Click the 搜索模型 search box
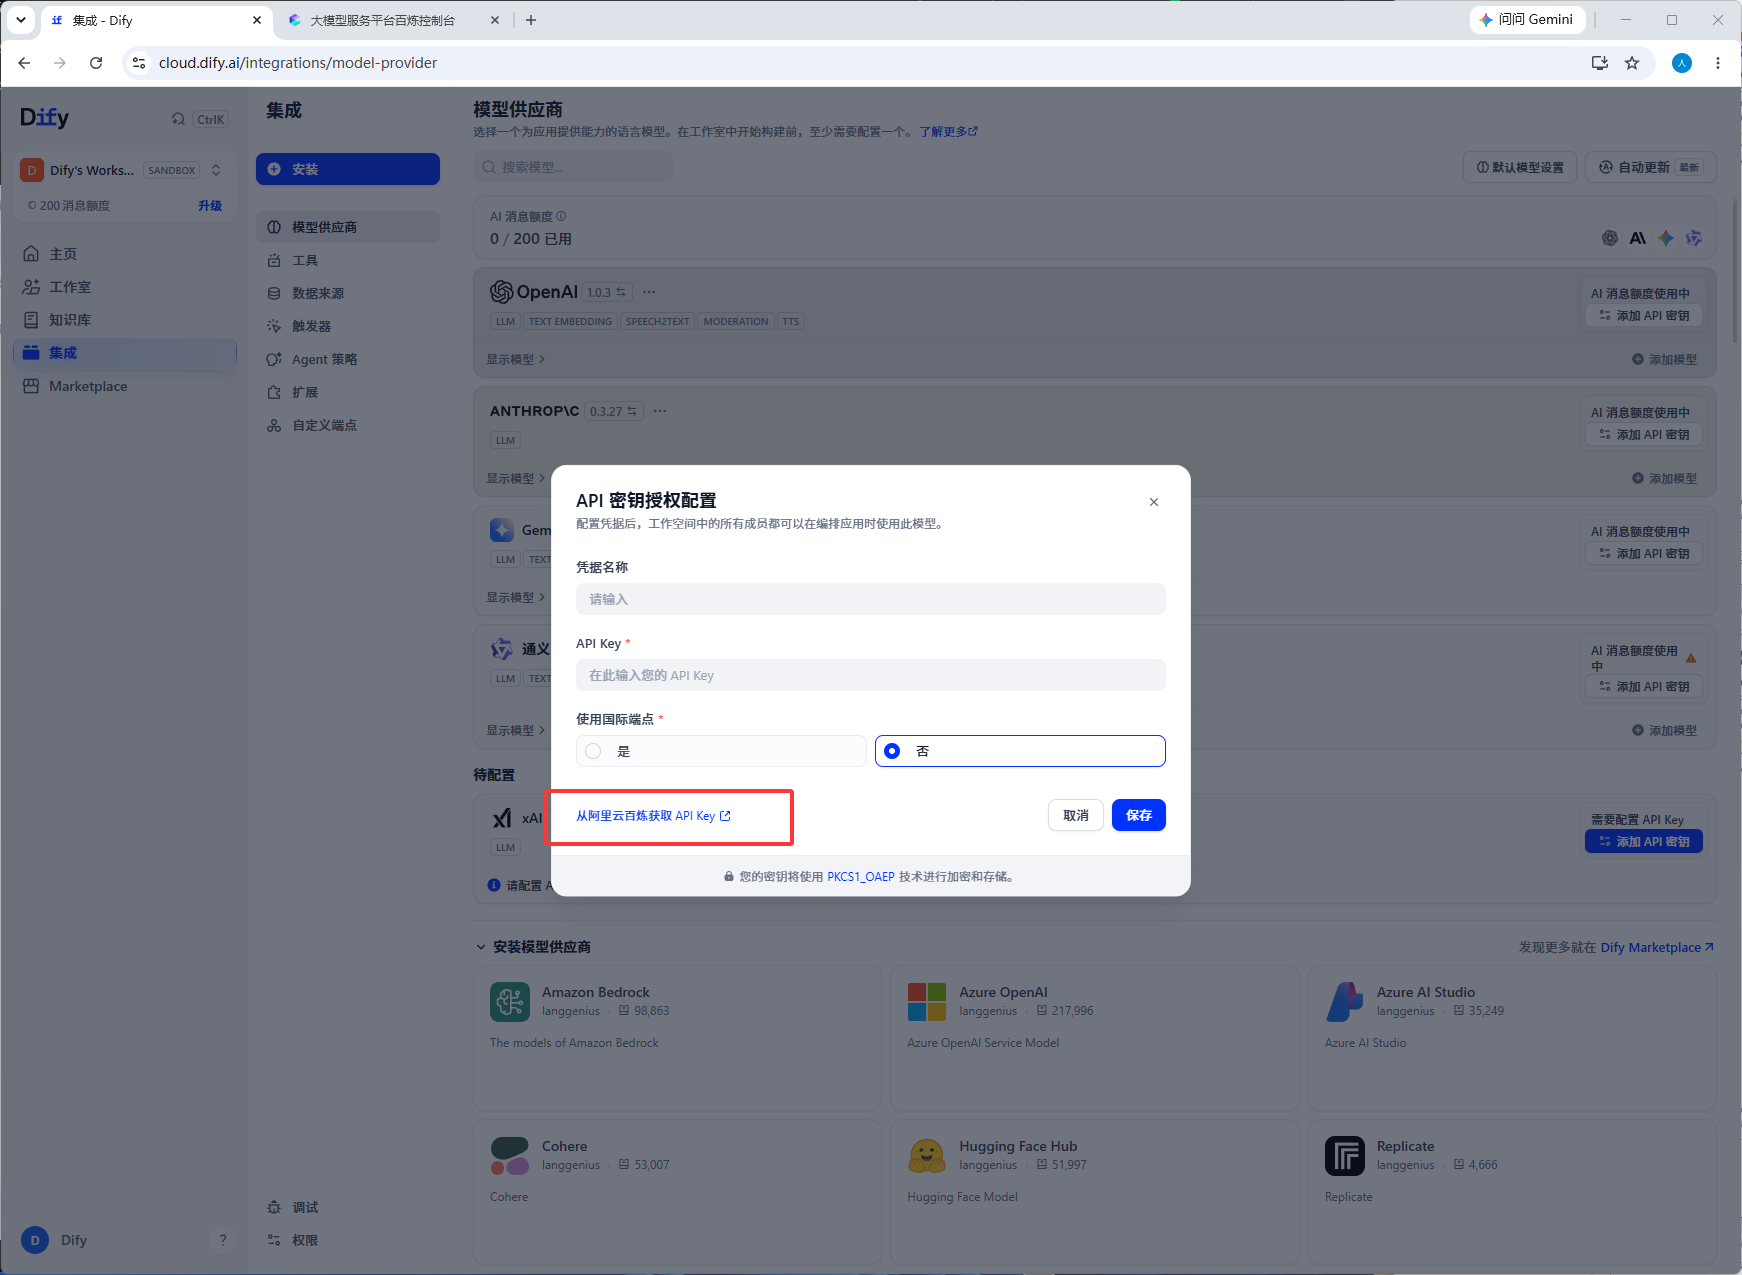 573,167
